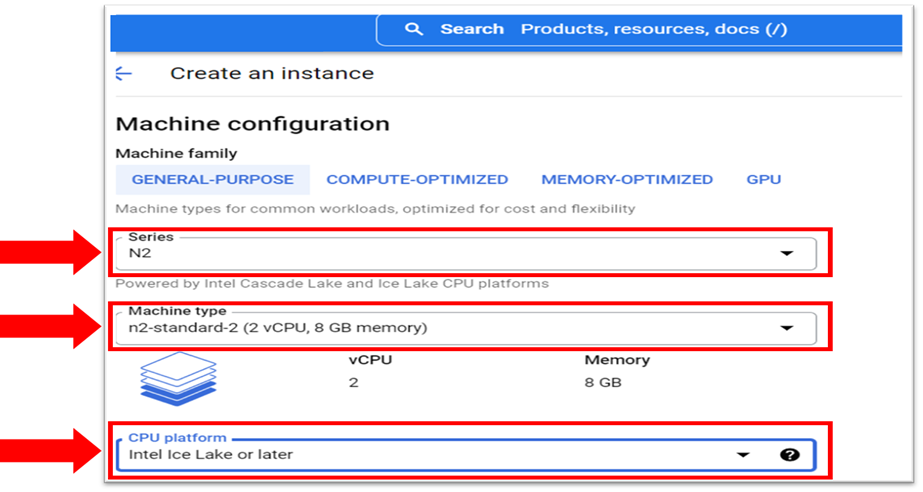Screen dimensions: 923x492
Task: Click the search box for products and docs
Action: point(653,29)
